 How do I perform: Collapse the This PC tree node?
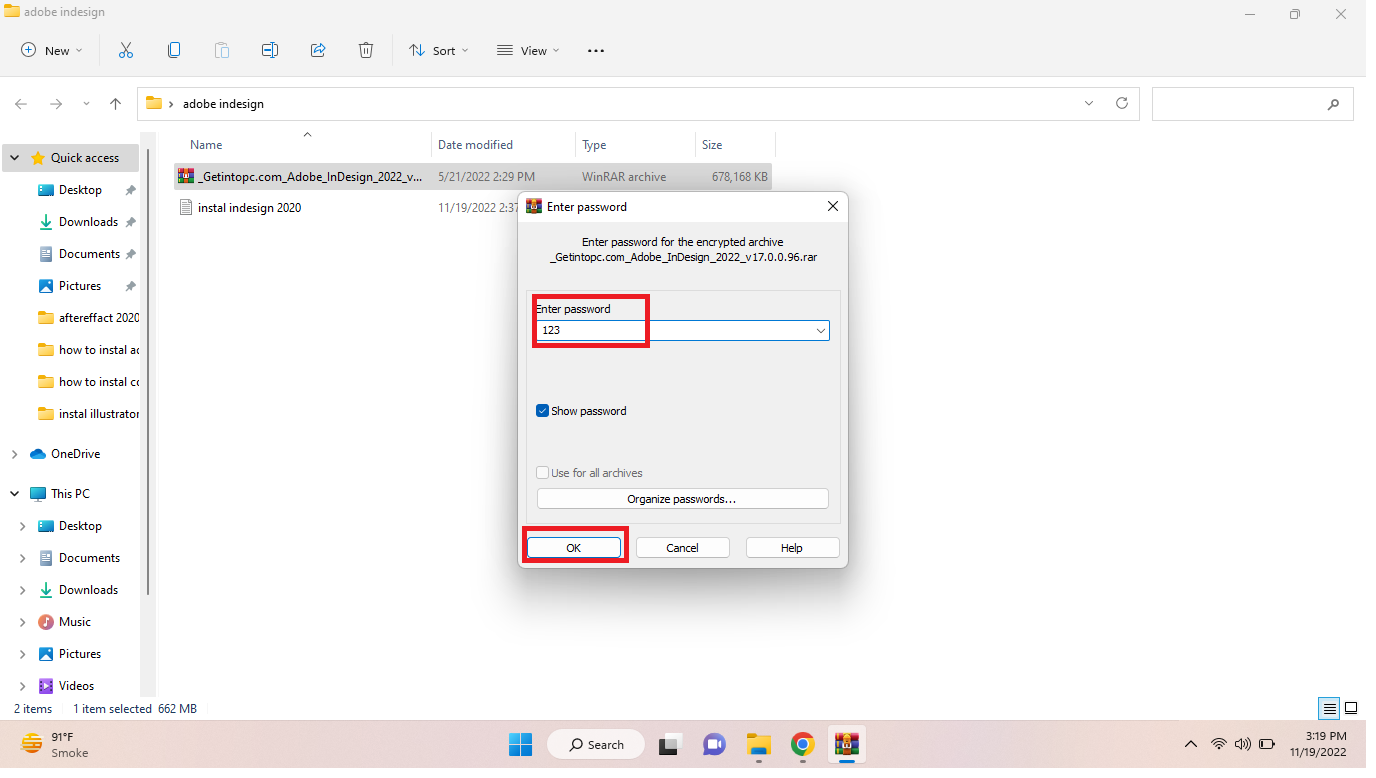(x=14, y=494)
